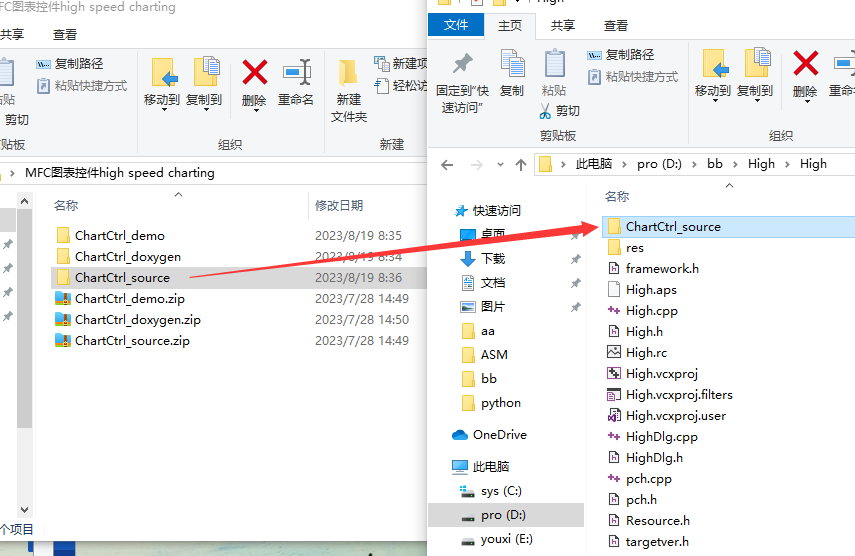The width and height of the screenshot is (855, 556).
Task: Click red Delete icon in right window
Action: click(x=805, y=63)
